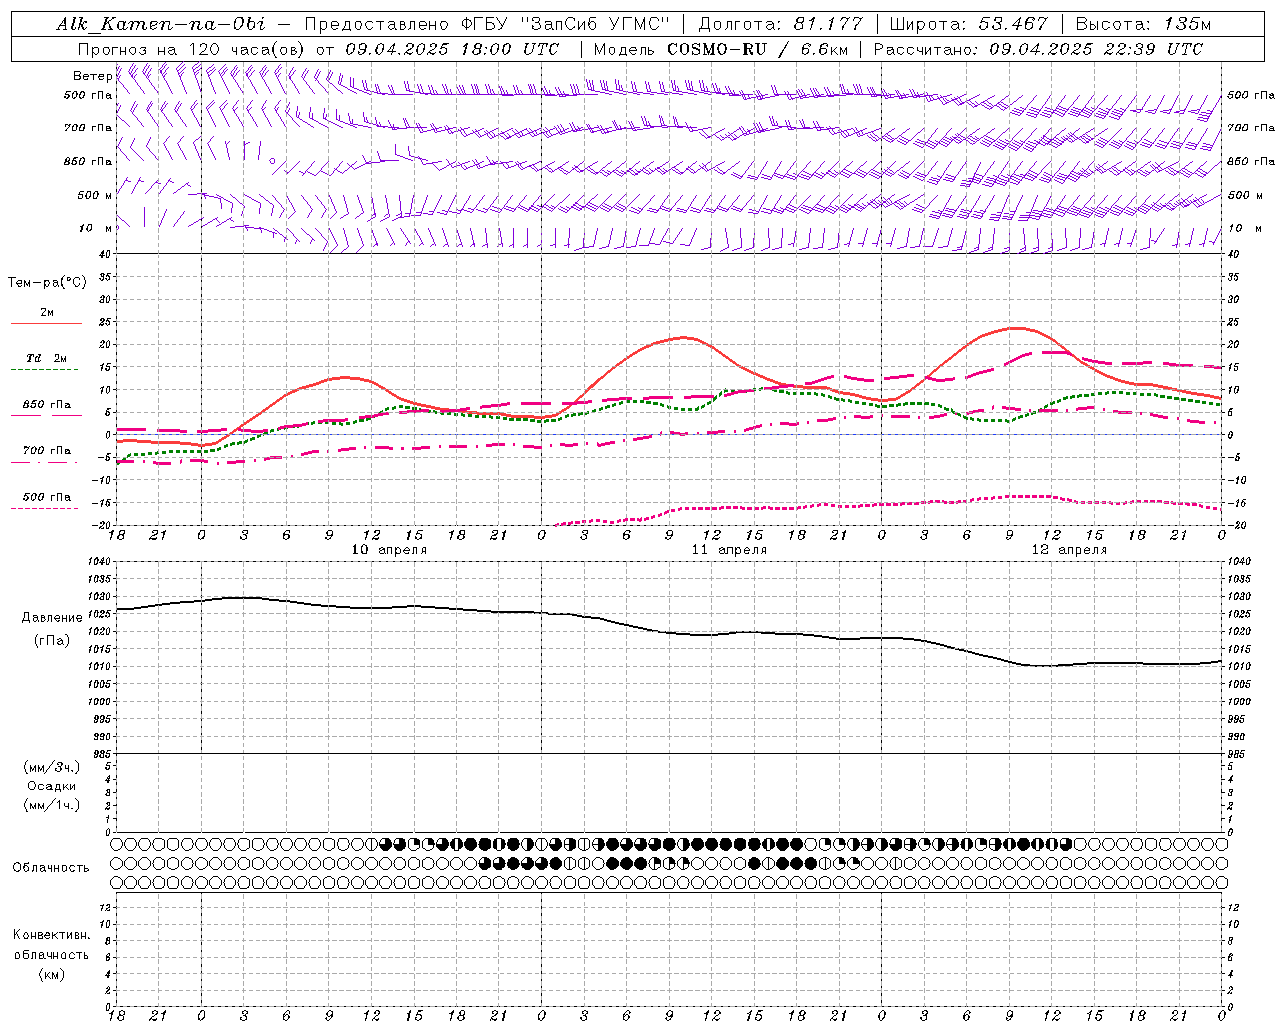The image size is (1280, 1024).
Task: Click the (км) unit label for convective clouds
Action: pos(51,974)
